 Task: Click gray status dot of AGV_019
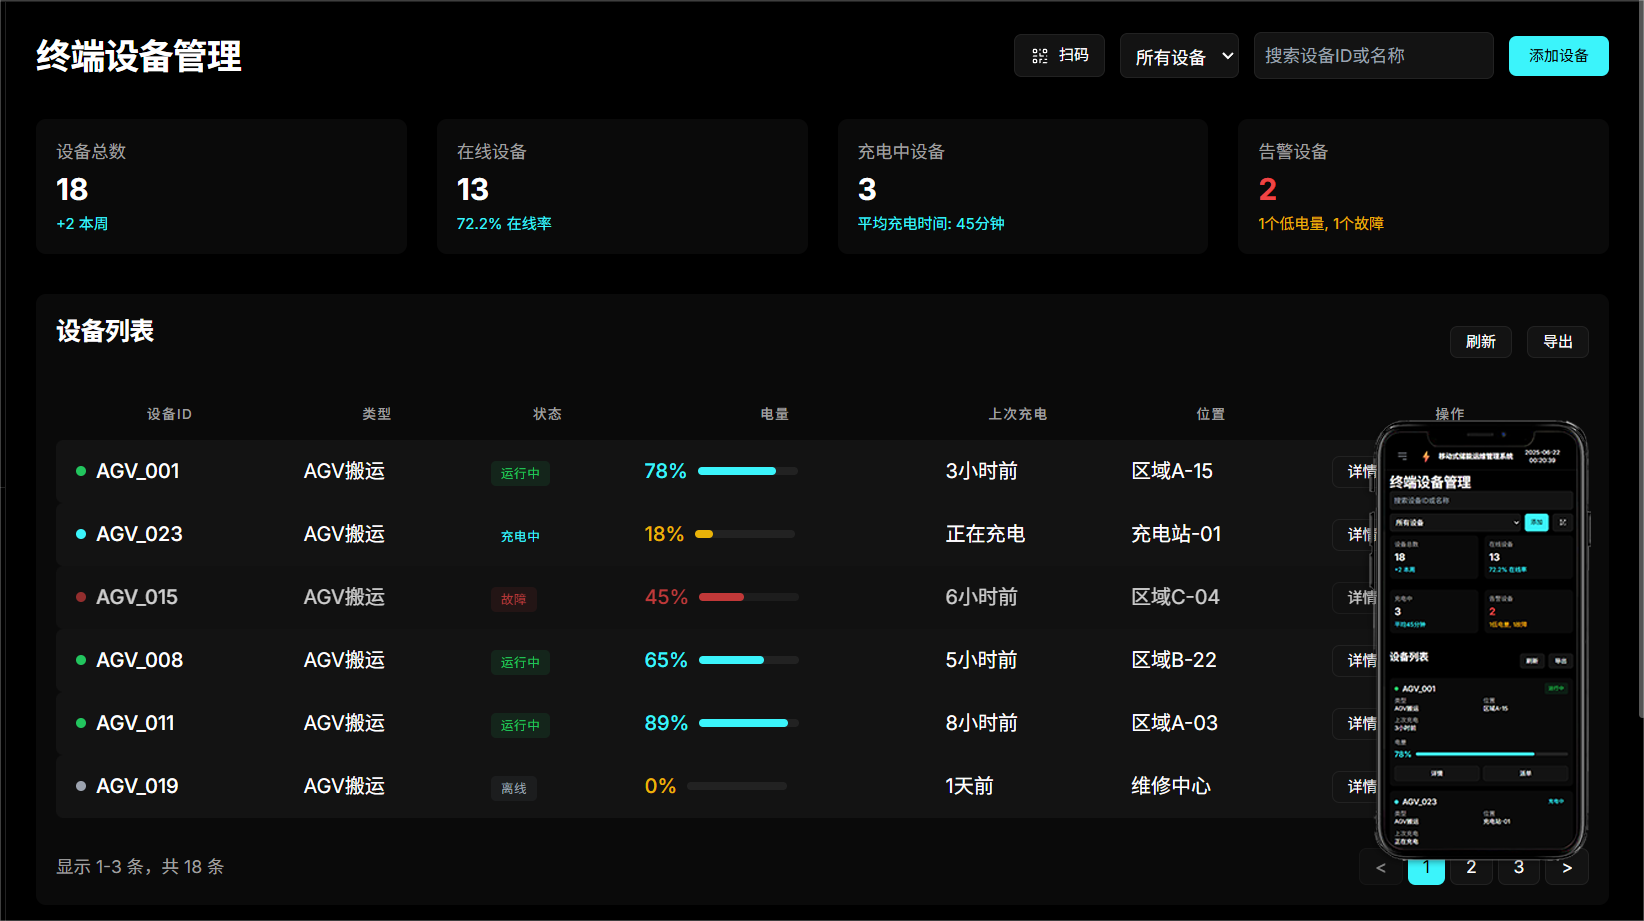point(81,786)
